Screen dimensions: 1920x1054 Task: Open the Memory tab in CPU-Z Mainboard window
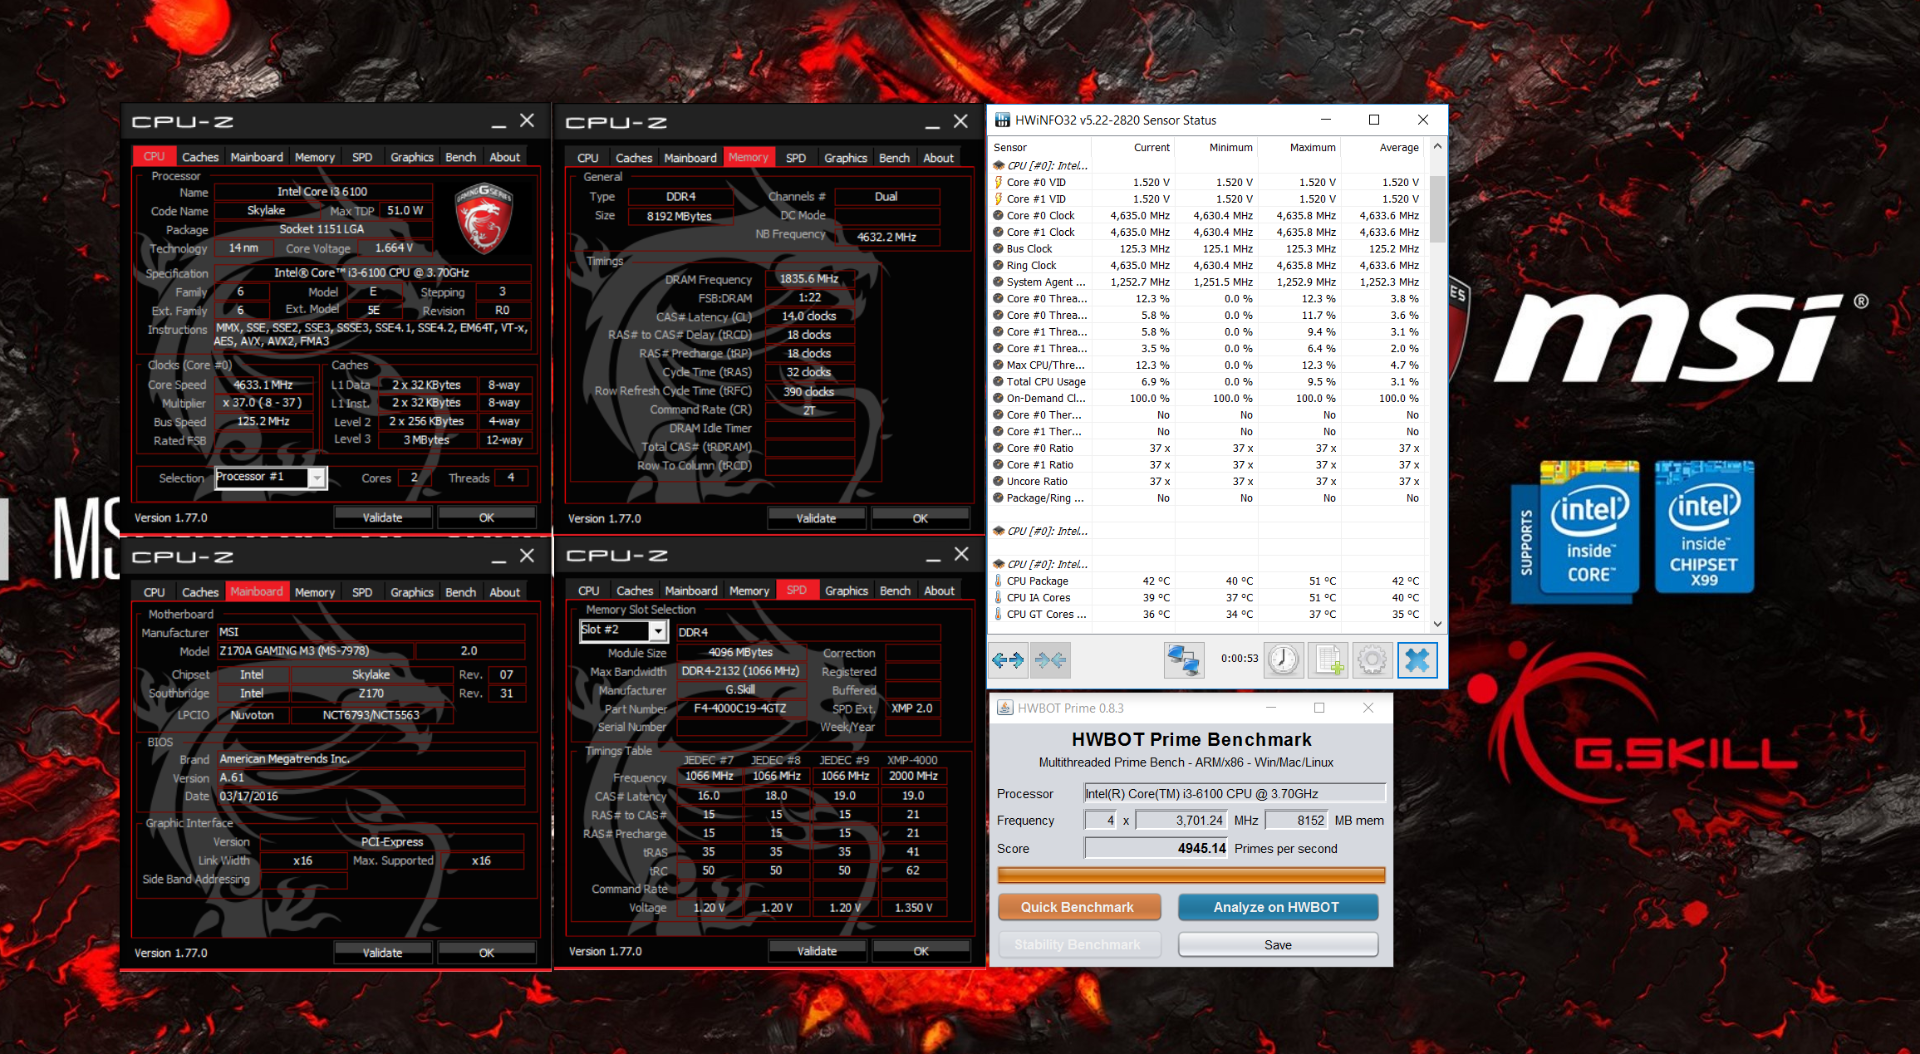click(x=315, y=592)
